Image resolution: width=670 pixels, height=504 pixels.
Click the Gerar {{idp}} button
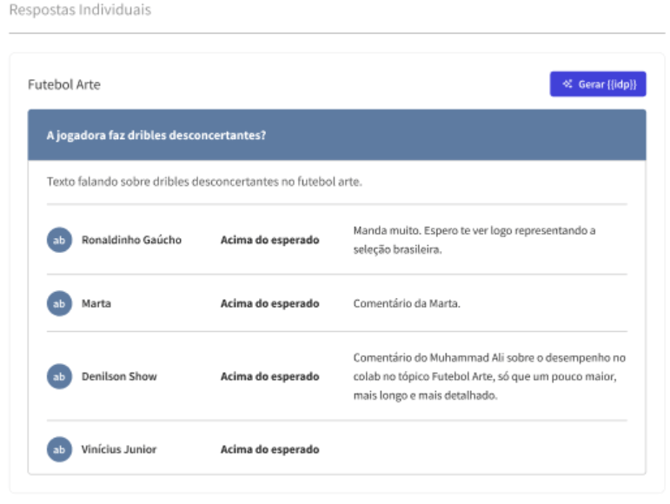[598, 85]
